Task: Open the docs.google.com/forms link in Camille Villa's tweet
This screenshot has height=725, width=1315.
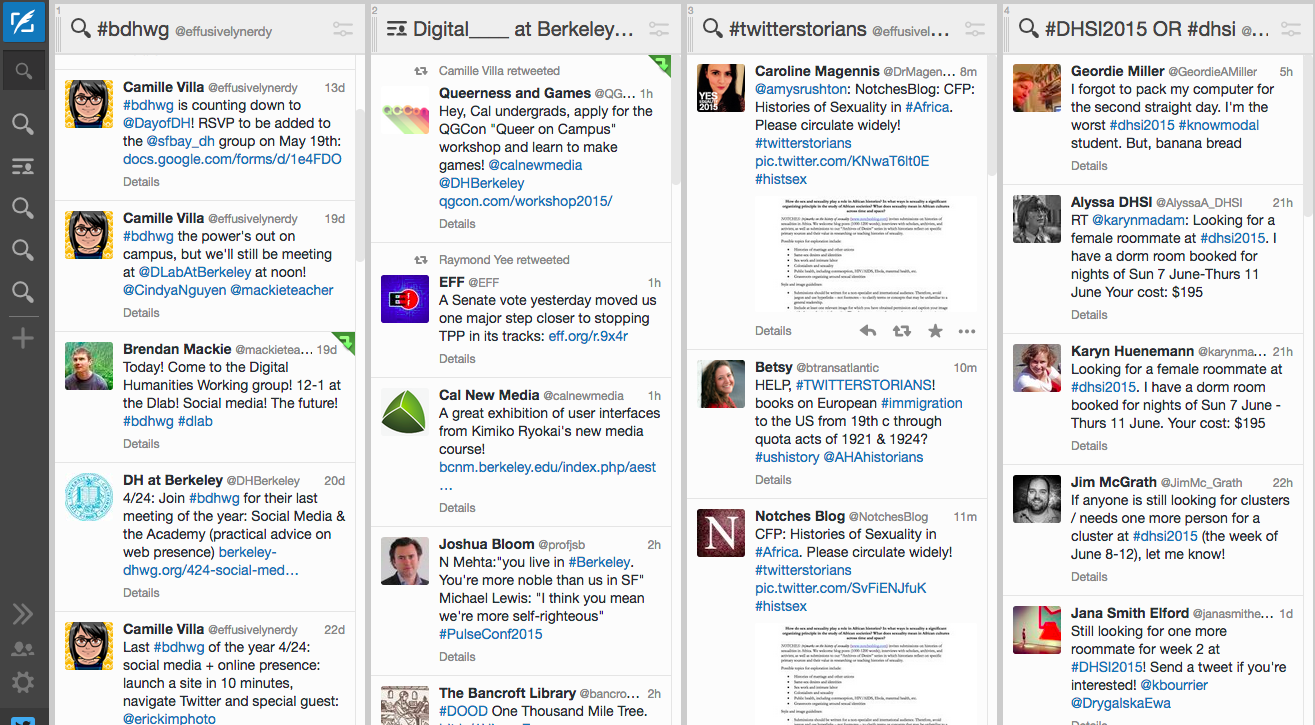Action: click(232, 159)
